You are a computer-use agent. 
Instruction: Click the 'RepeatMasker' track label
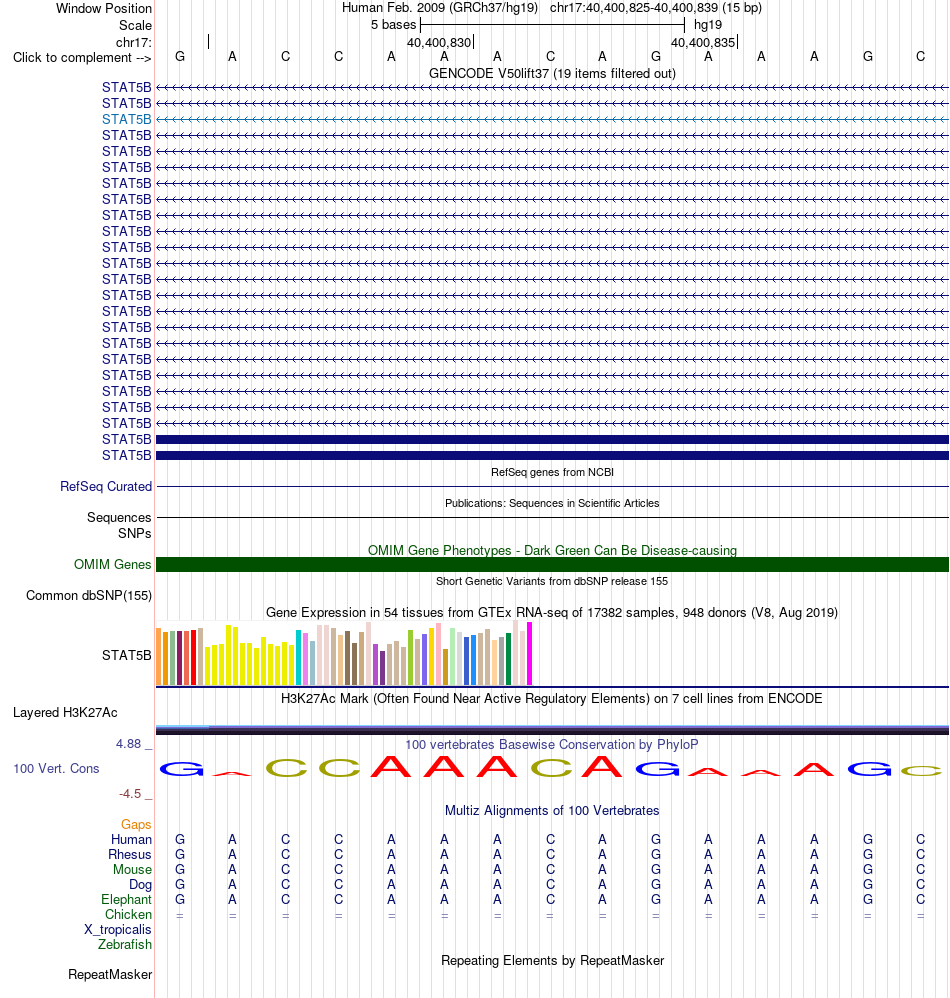pos(110,974)
